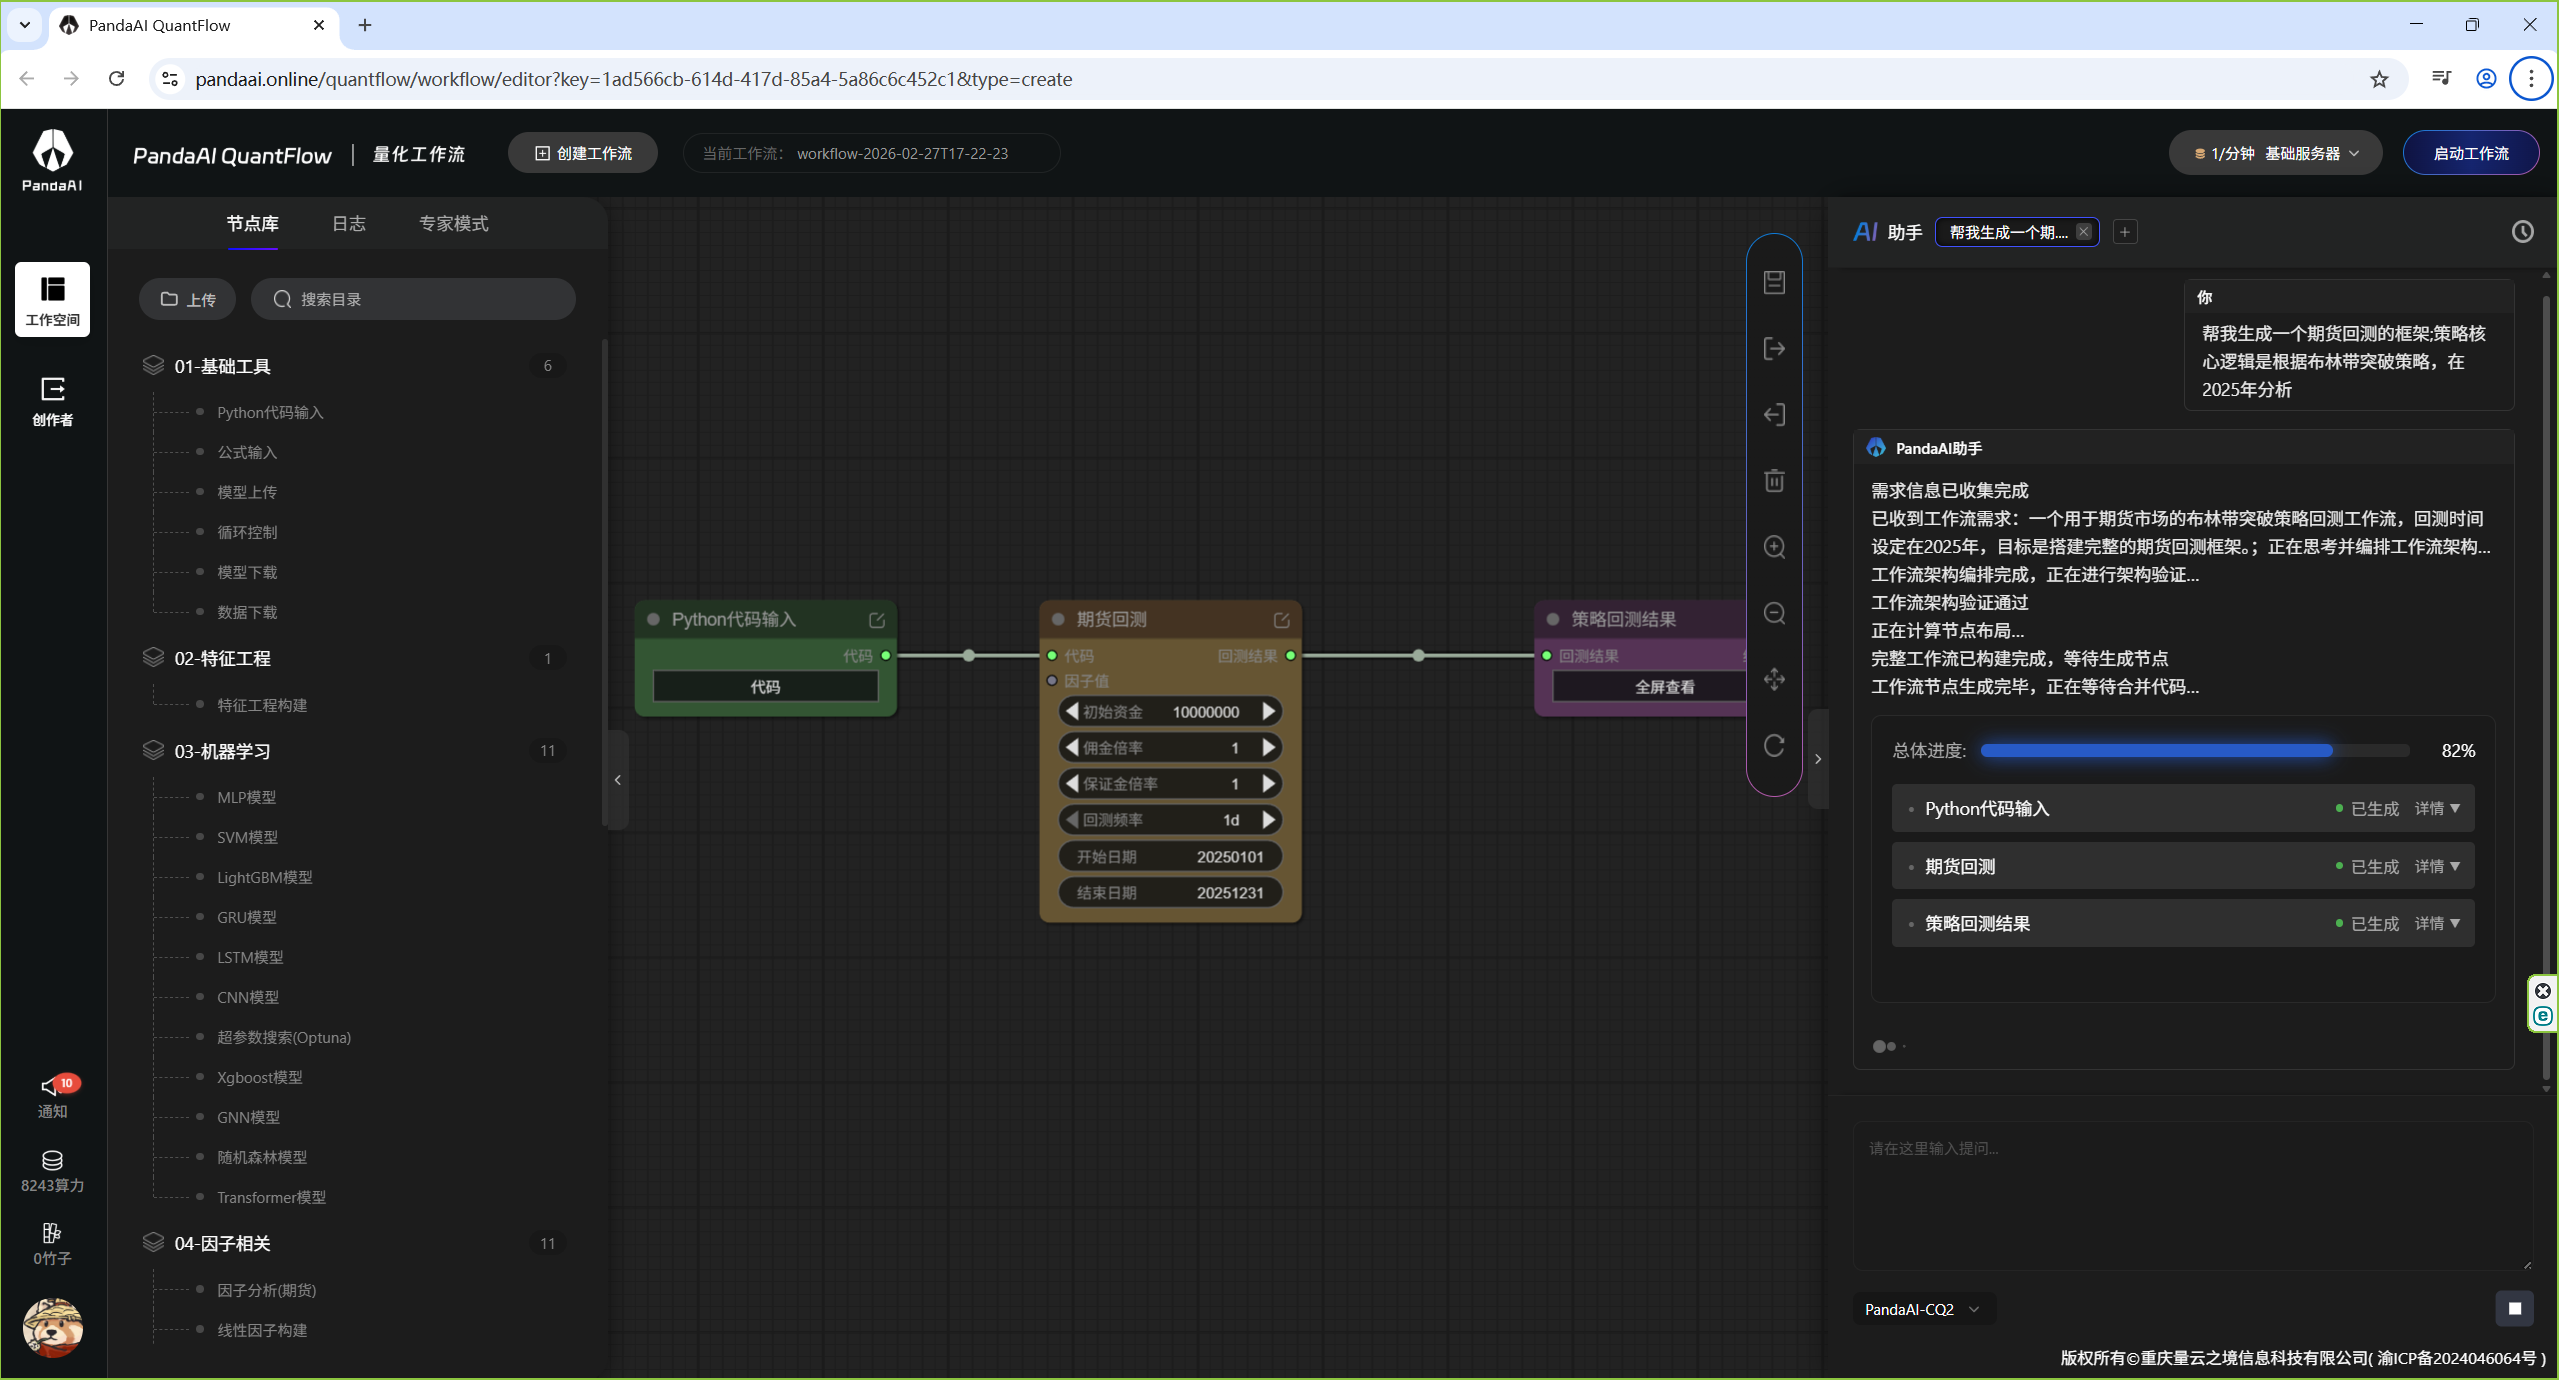Click the 上传 upload button
2559x1380 pixels.
[188, 300]
